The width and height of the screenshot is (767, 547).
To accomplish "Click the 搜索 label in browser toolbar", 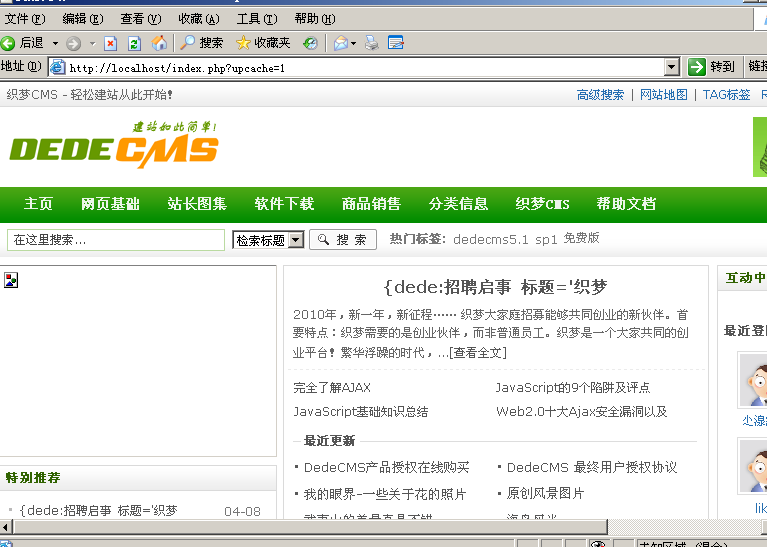I will (x=211, y=43).
